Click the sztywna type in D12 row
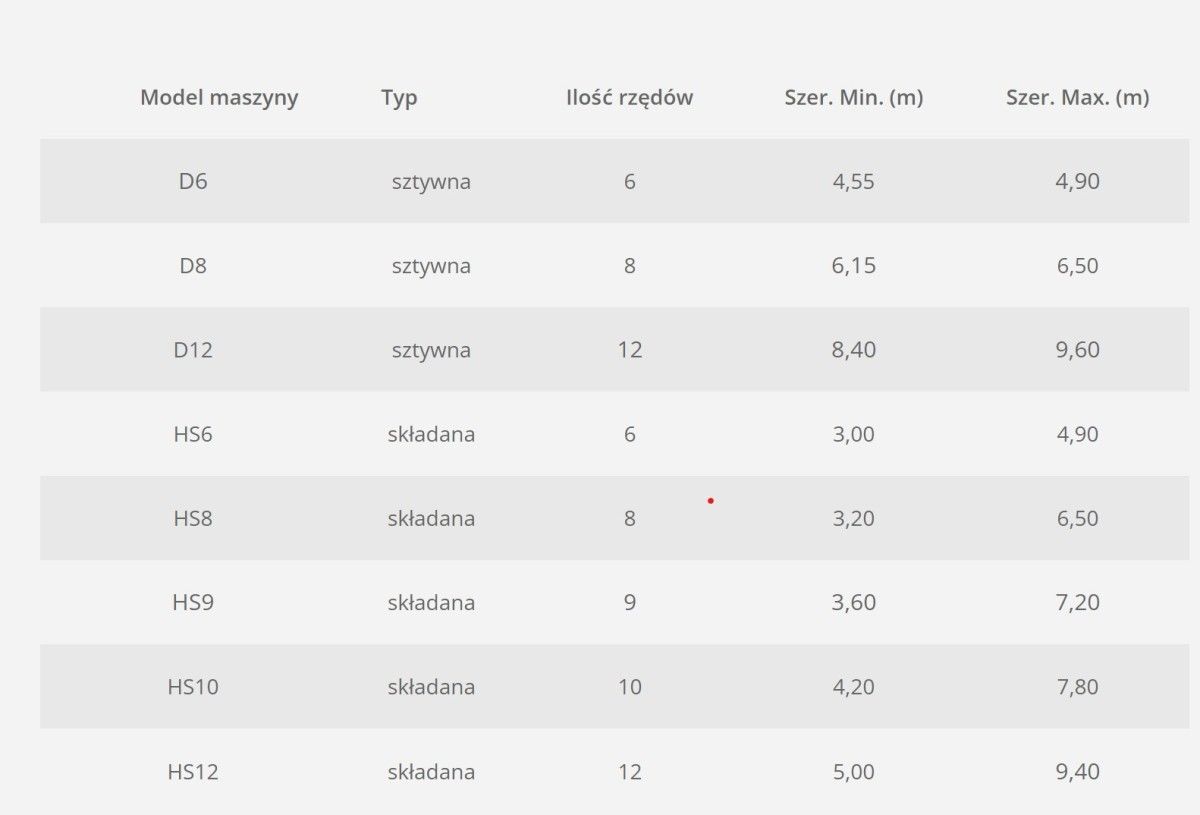 pyautogui.click(x=431, y=350)
